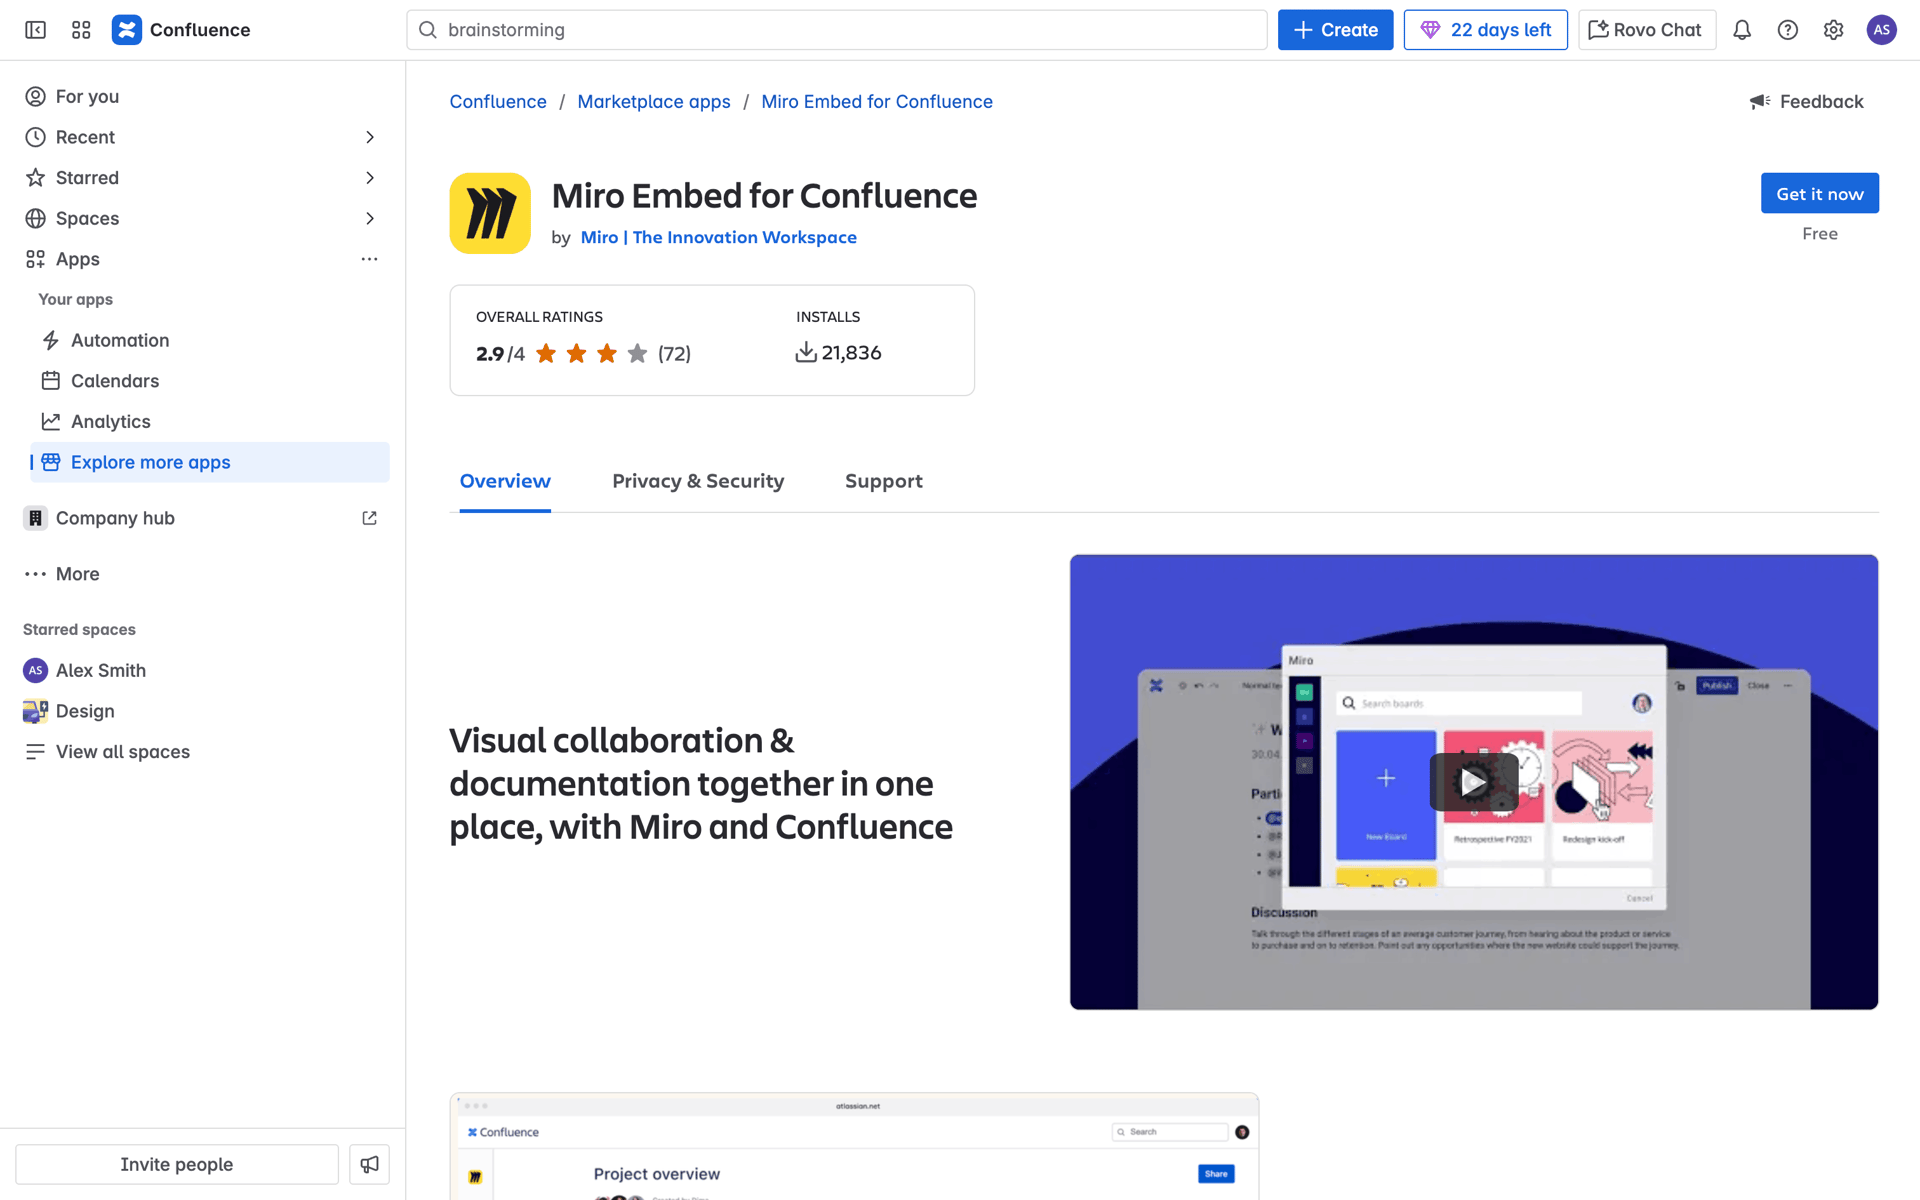Click Company hub external link icon

coord(369,518)
